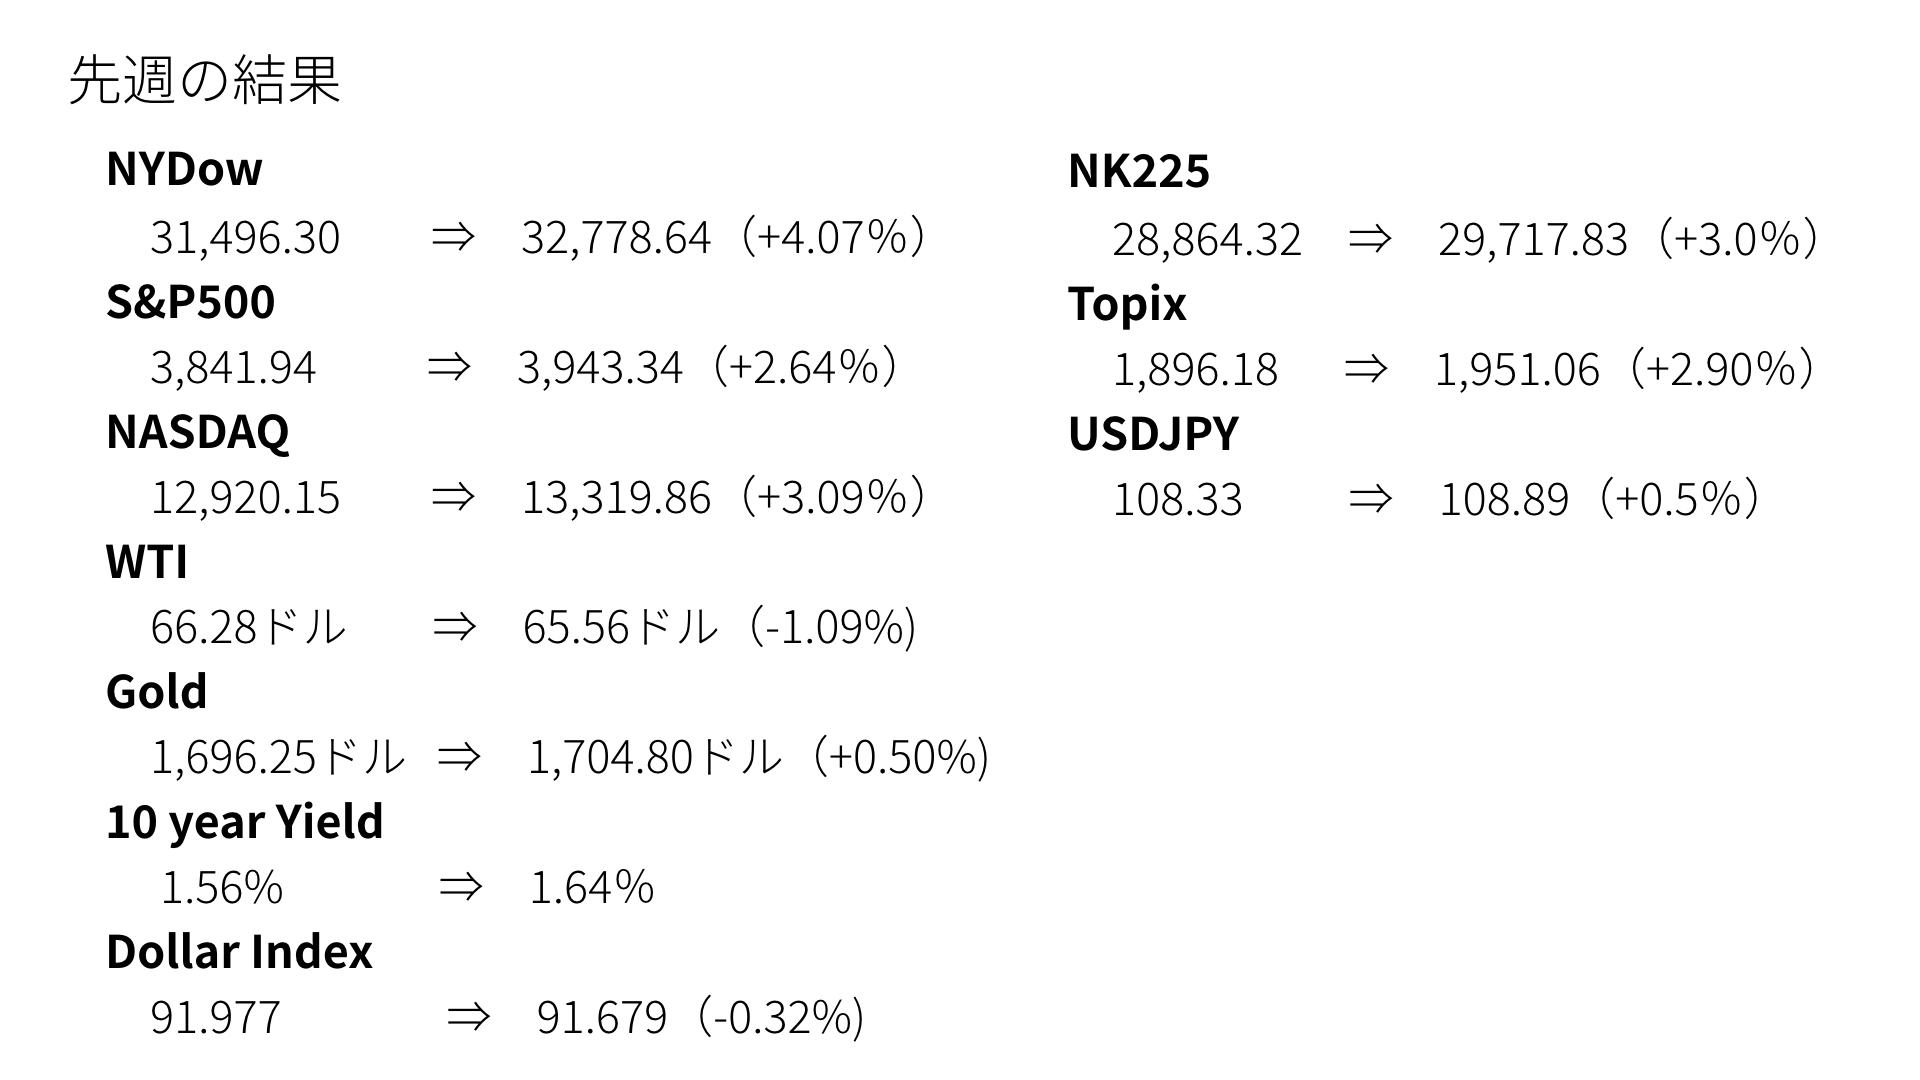Select the NK225 heading

coord(1139,171)
